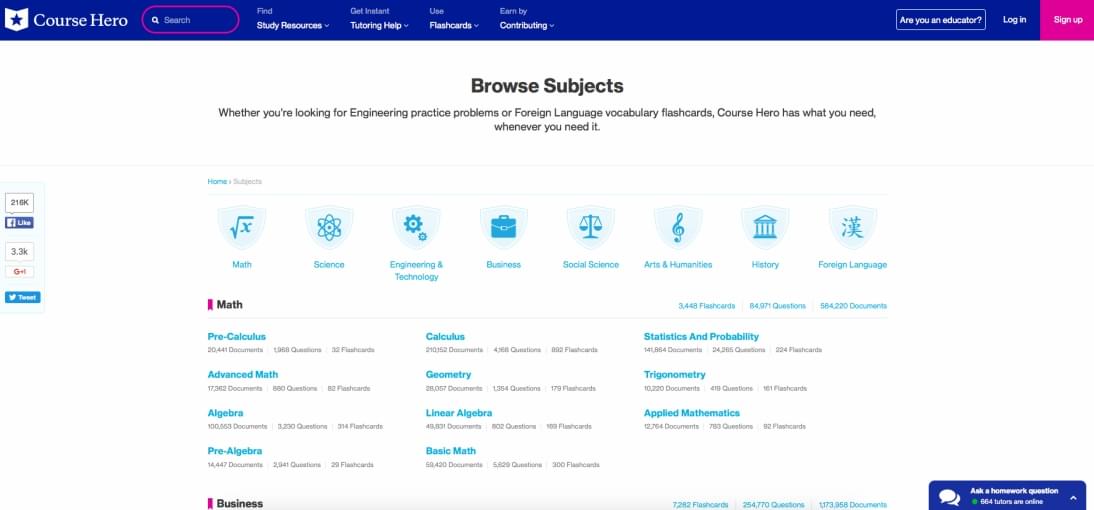Viewport: 1094px width, 510px height.
Task: Open the Linear Algebra link
Action: (459, 413)
